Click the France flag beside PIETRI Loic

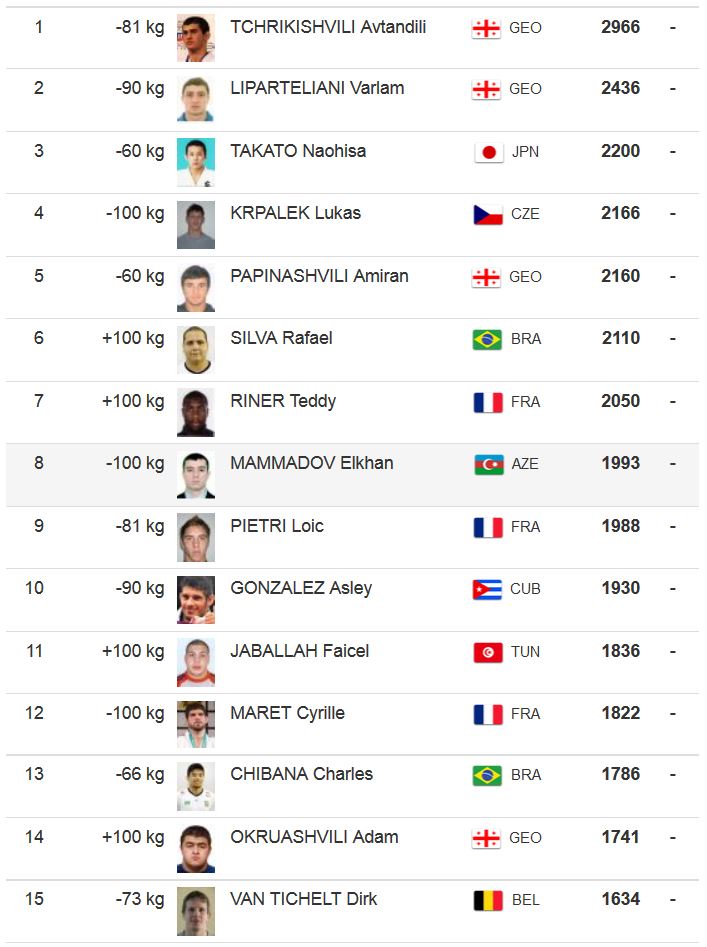click(x=488, y=528)
